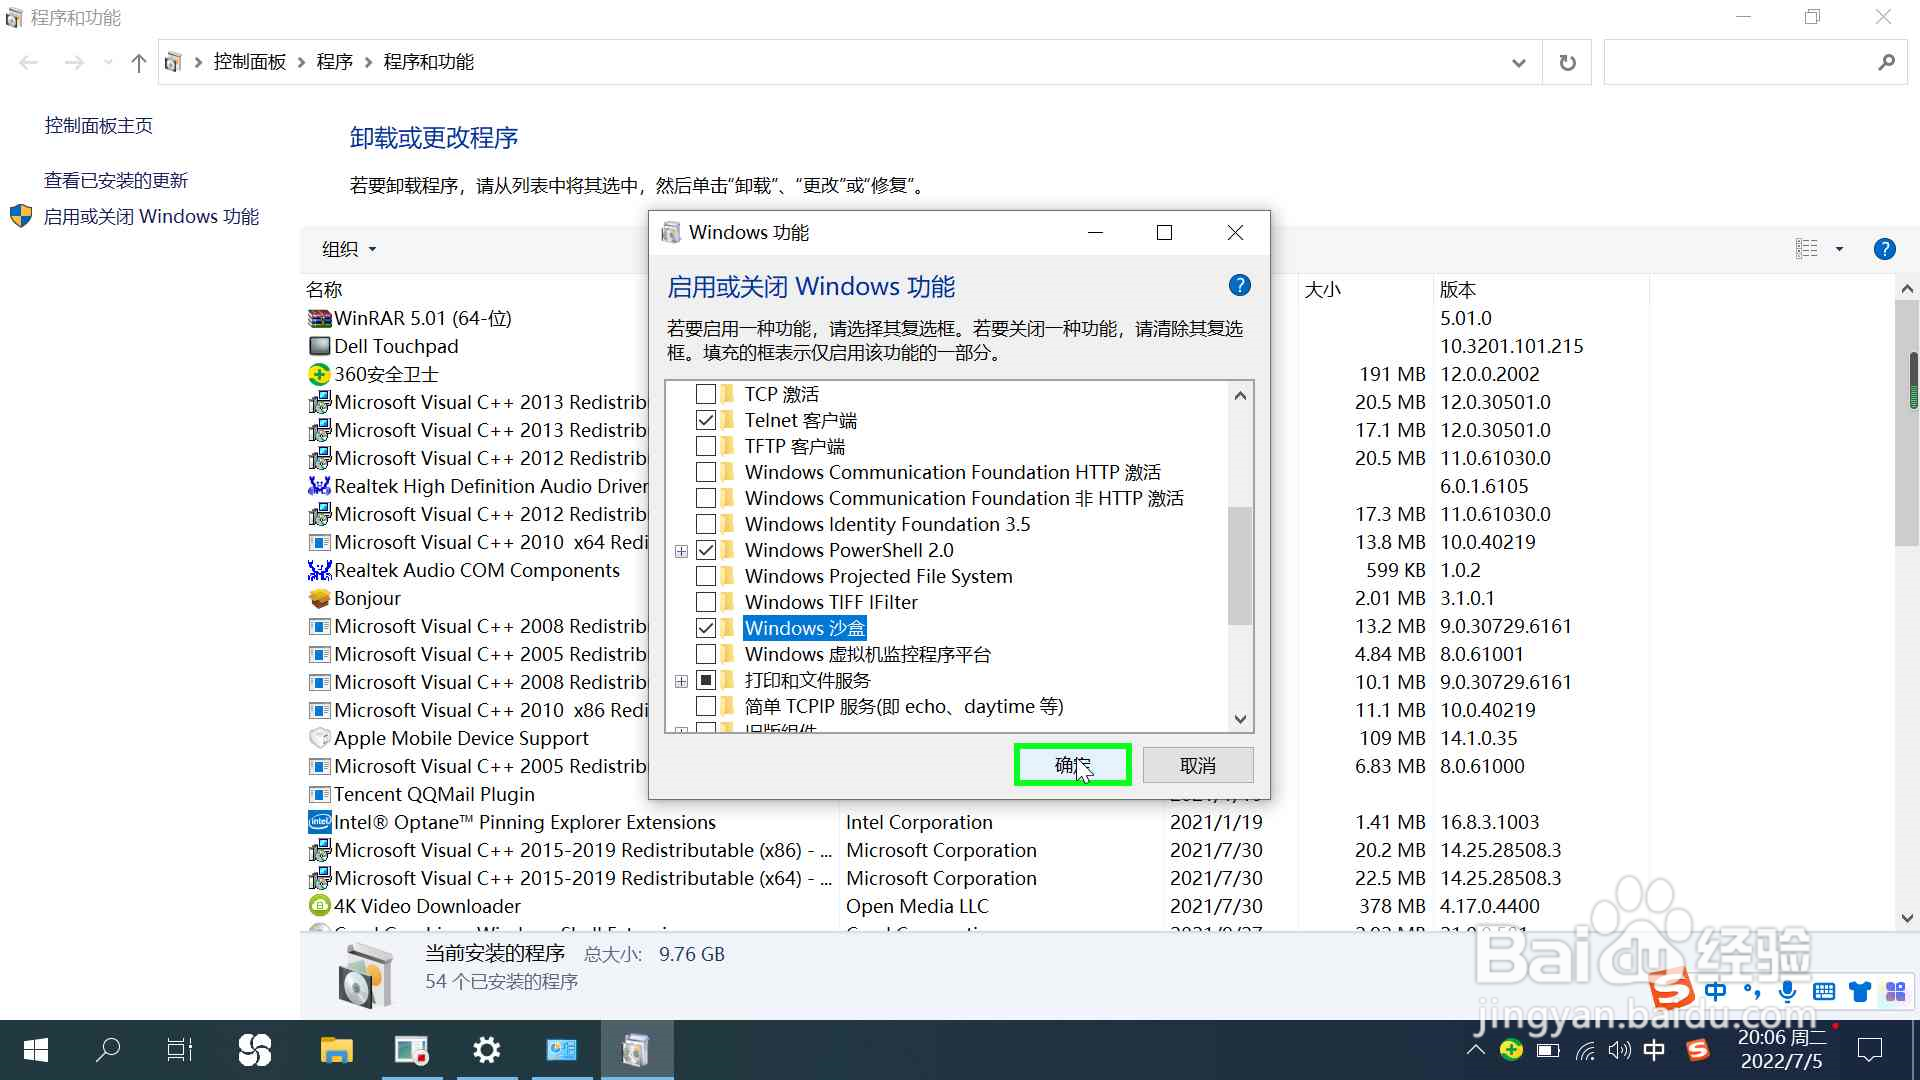
Task: Go back with the back arrow
Action: click(x=29, y=62)
